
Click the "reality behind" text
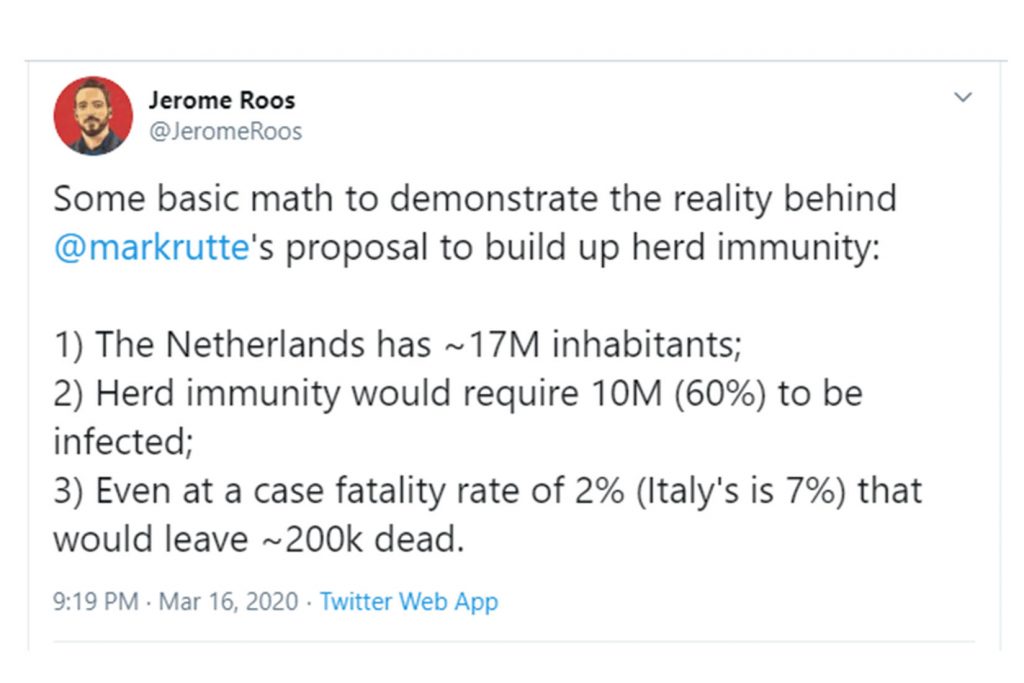click(783, 198)
